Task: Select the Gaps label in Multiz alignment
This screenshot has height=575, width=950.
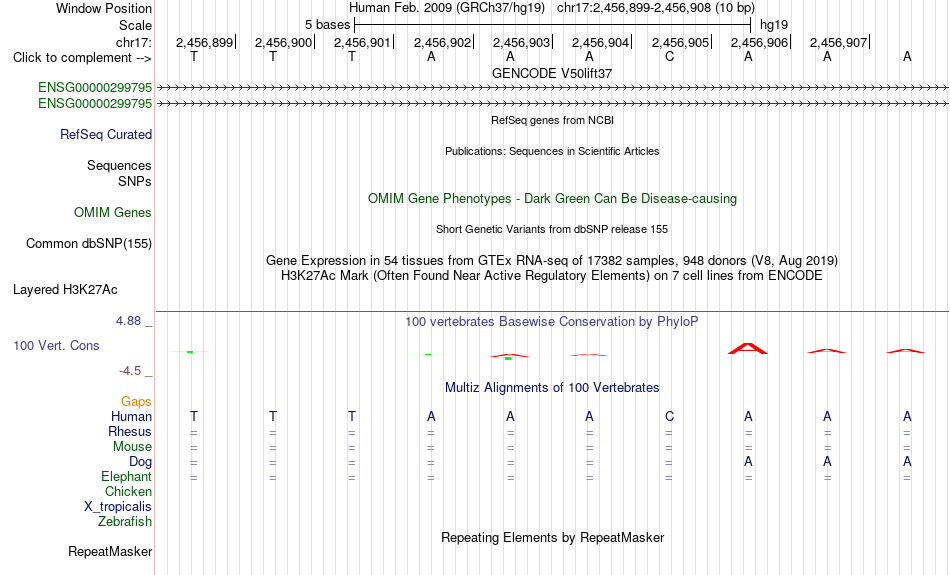Action: click(x=136, y=401)
